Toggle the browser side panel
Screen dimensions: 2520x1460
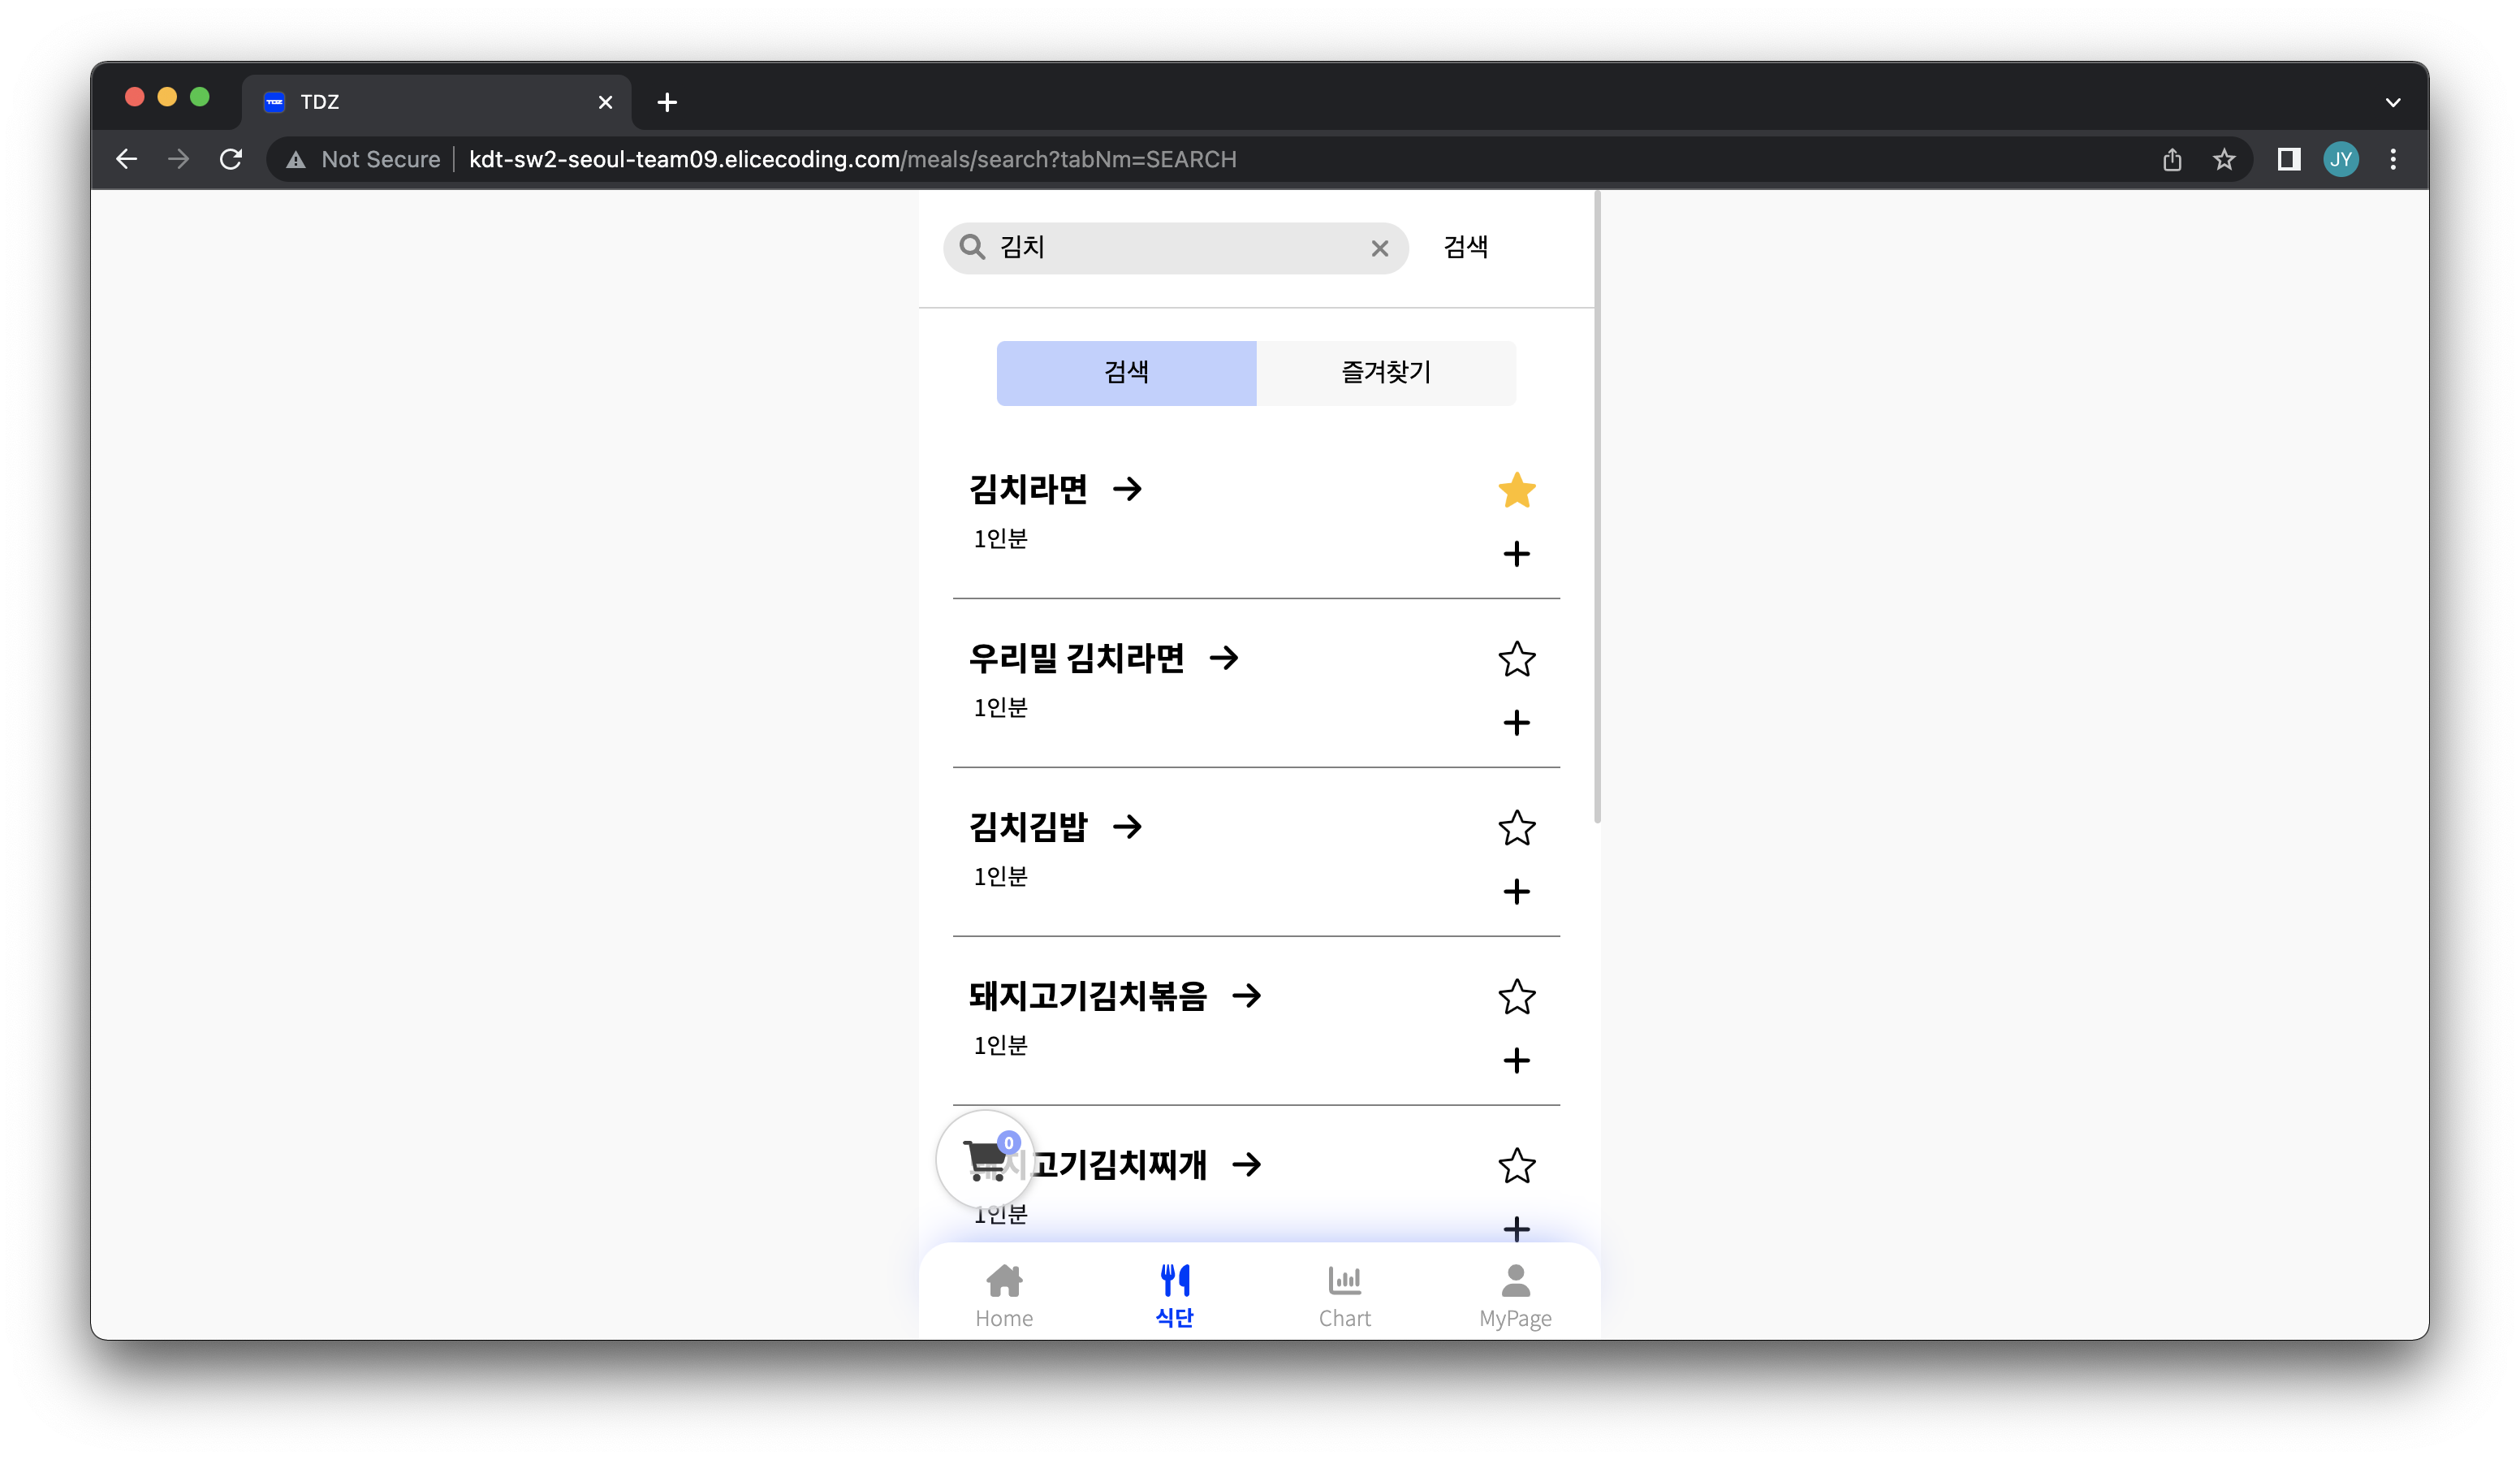coord(2288,160)
